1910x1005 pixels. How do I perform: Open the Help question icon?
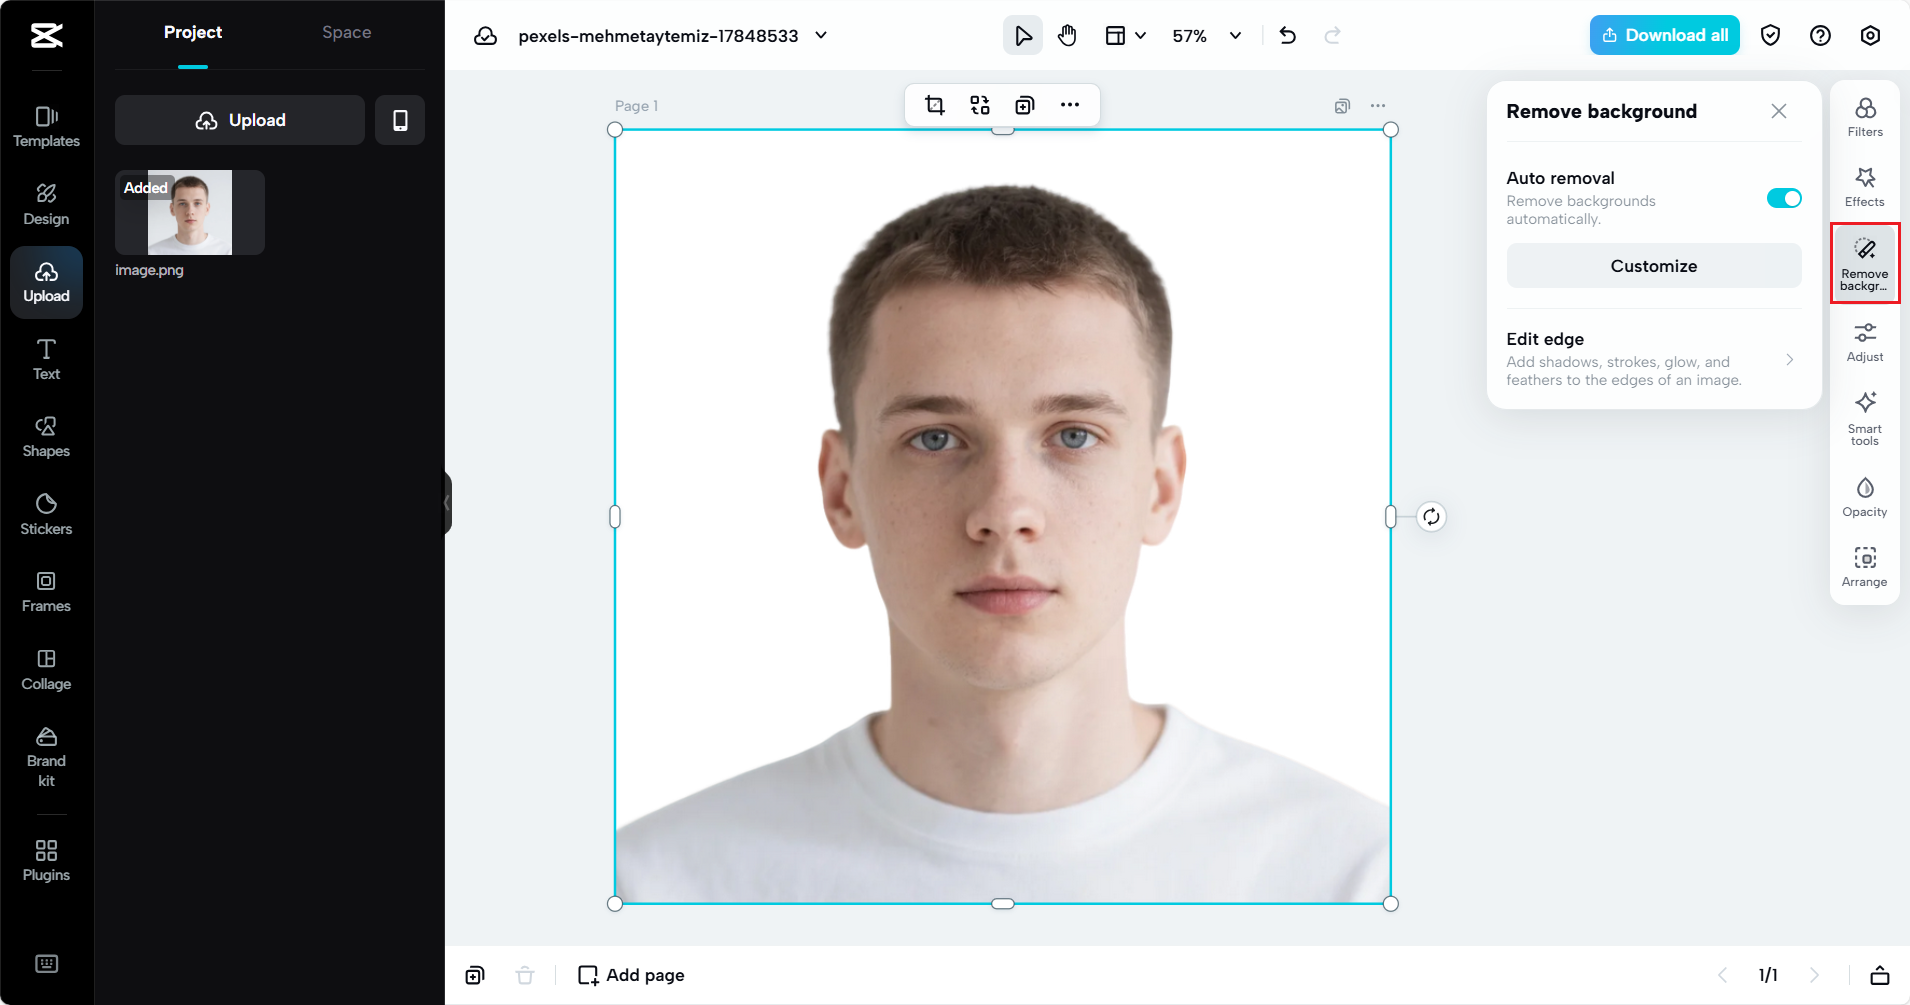click(1820, 36)
